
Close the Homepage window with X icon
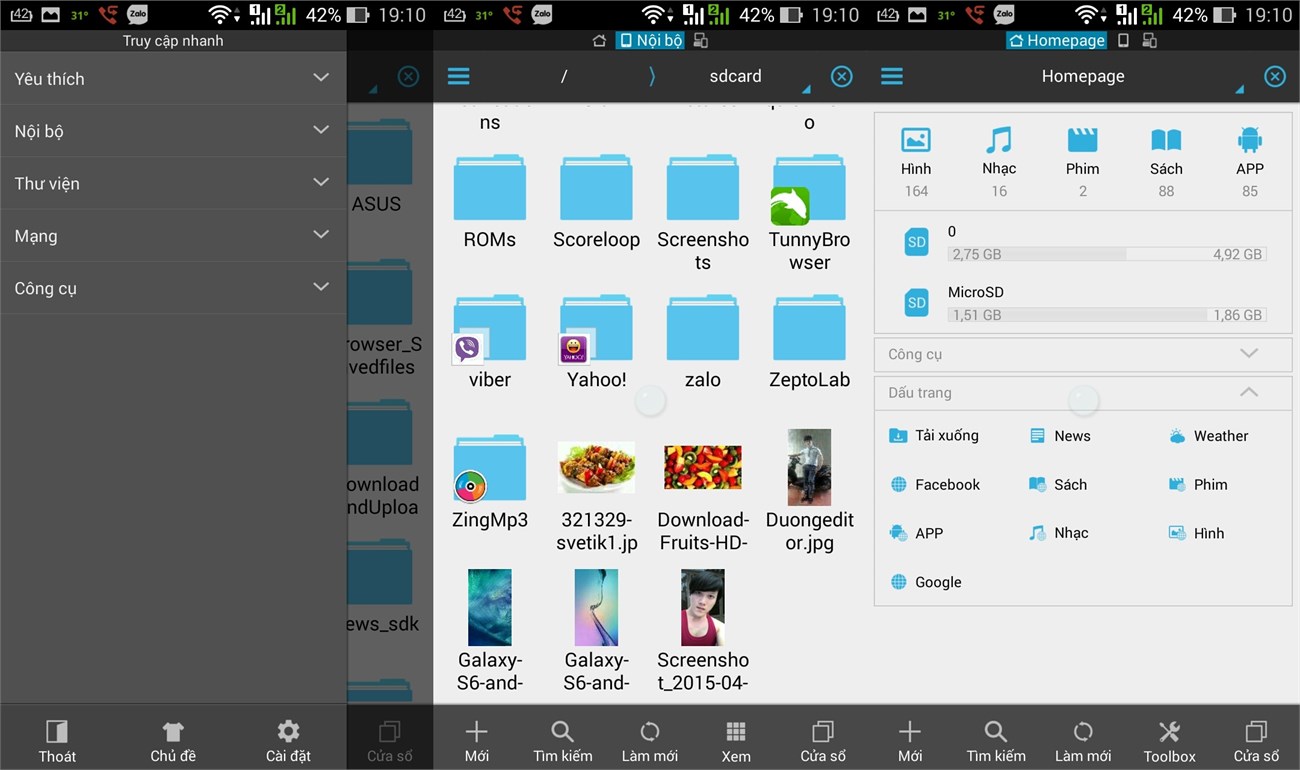[1274, 76]
